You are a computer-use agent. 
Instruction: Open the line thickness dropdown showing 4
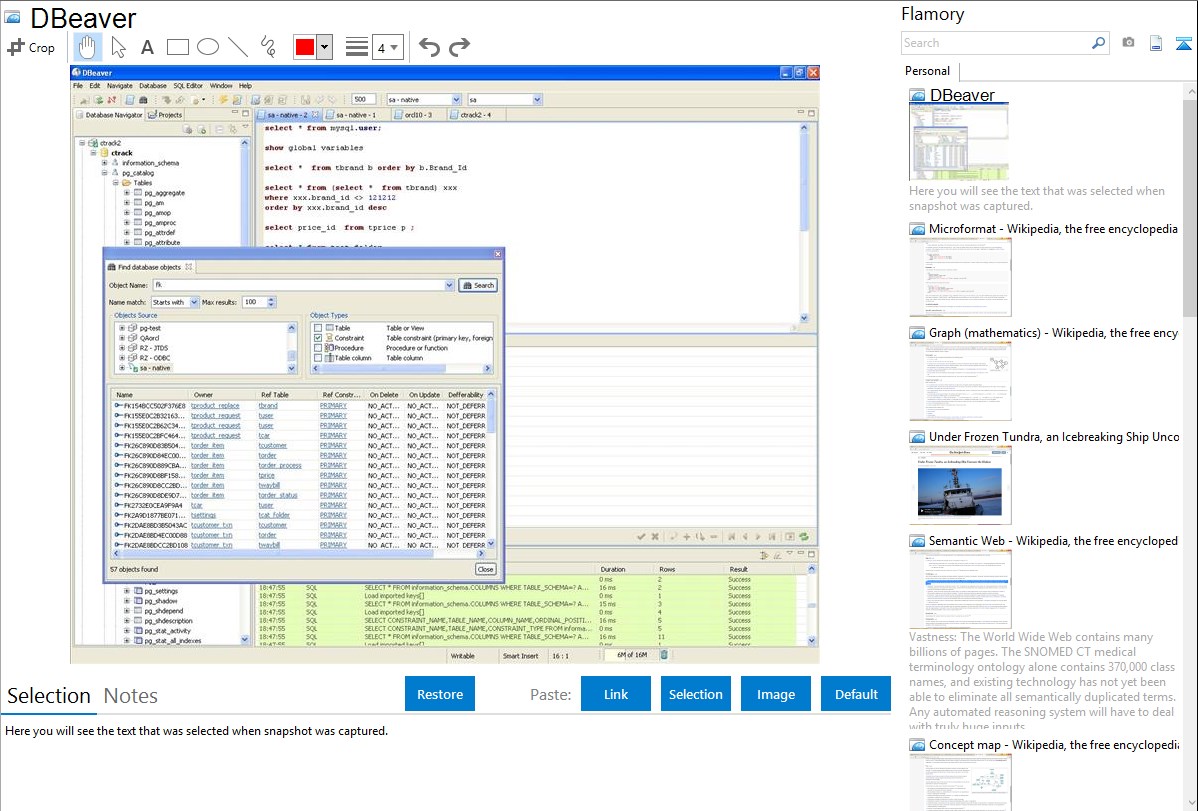coord(388,47)
